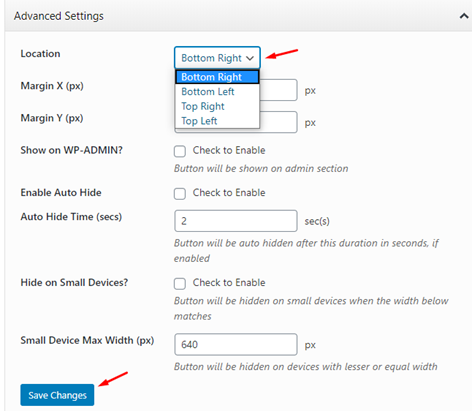The image size is (472, 411).
Task: Enable Show on WP-ADMIN checkbox
Action: tap(180, 151)
